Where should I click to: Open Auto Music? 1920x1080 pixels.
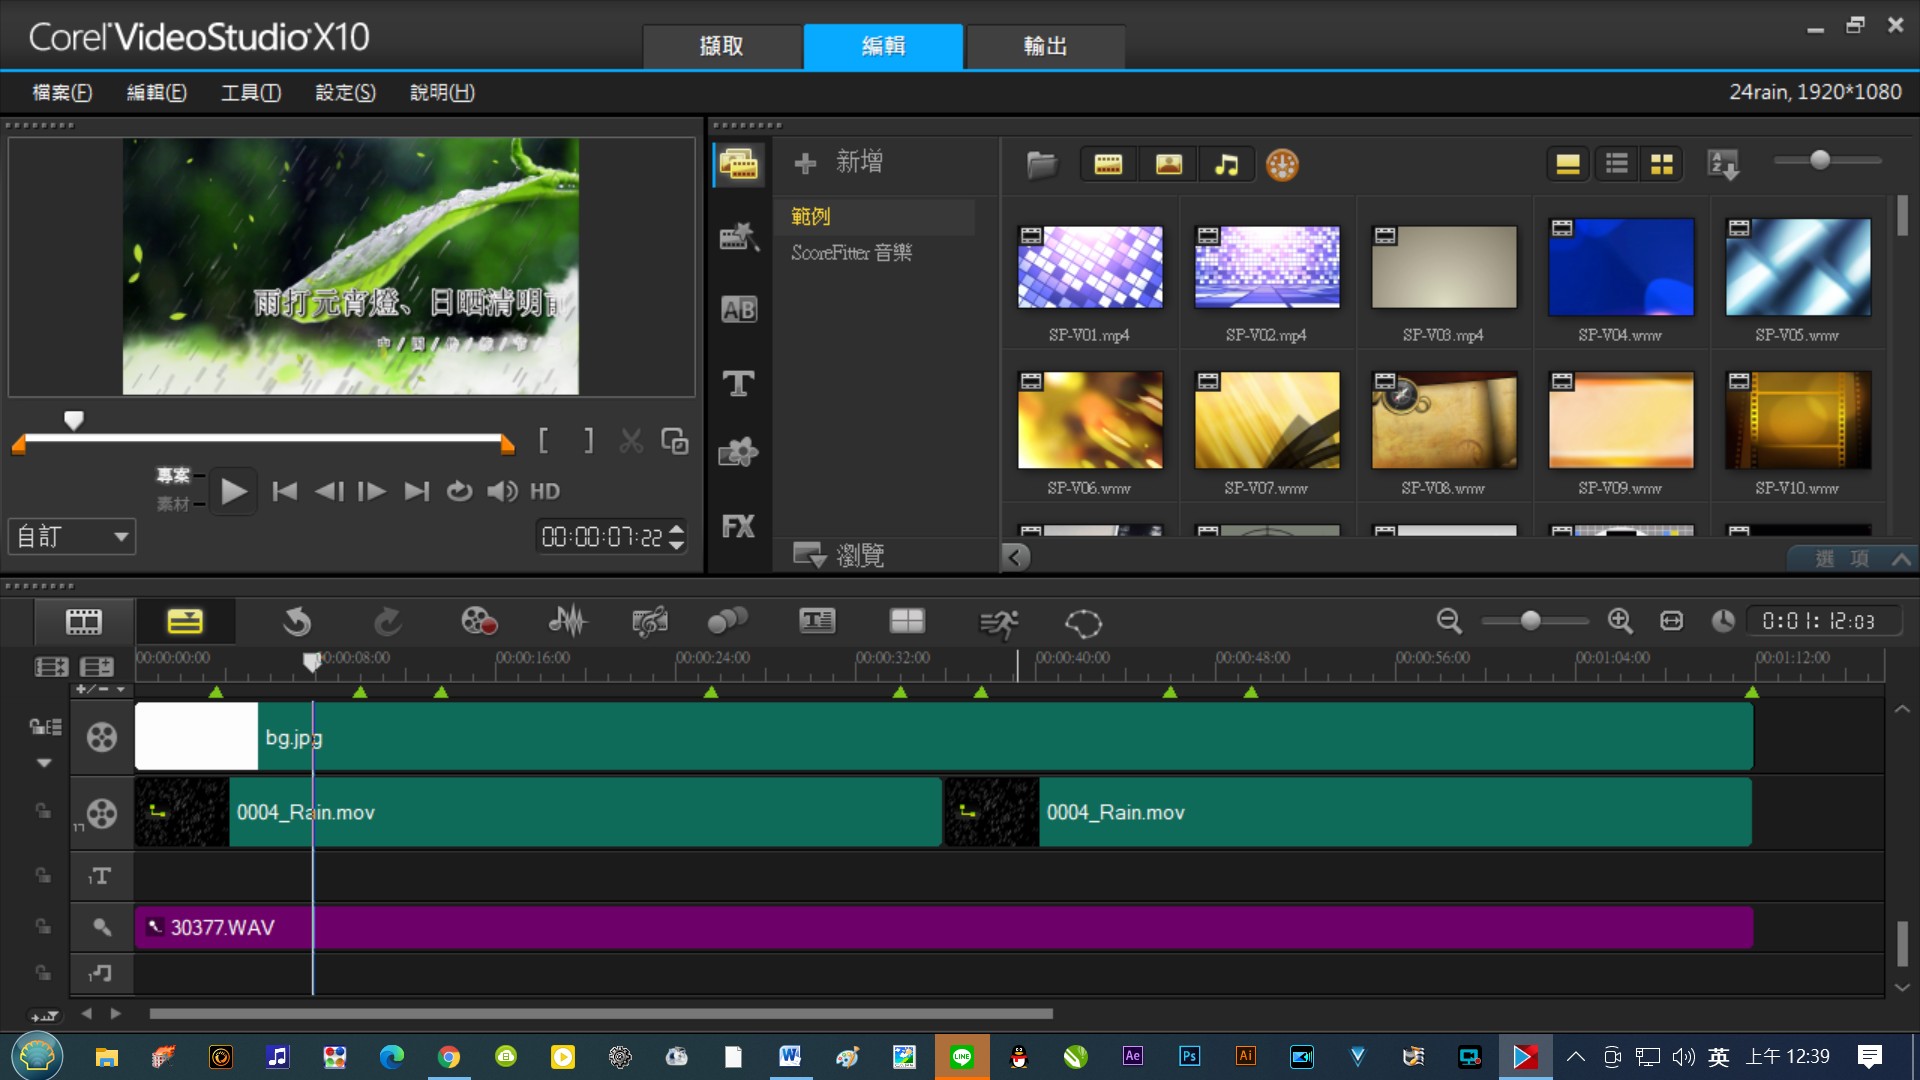[x=650, y=622]
